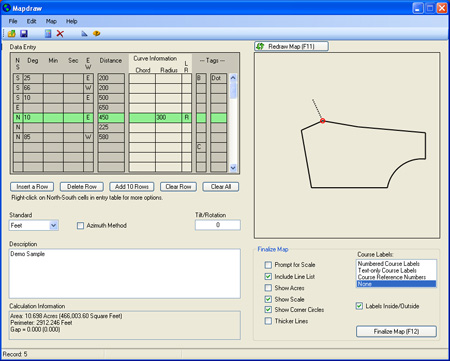Click the Clear Row button
Image resolution: width=450 pixels, height=361 pixels.
point(178,187)
